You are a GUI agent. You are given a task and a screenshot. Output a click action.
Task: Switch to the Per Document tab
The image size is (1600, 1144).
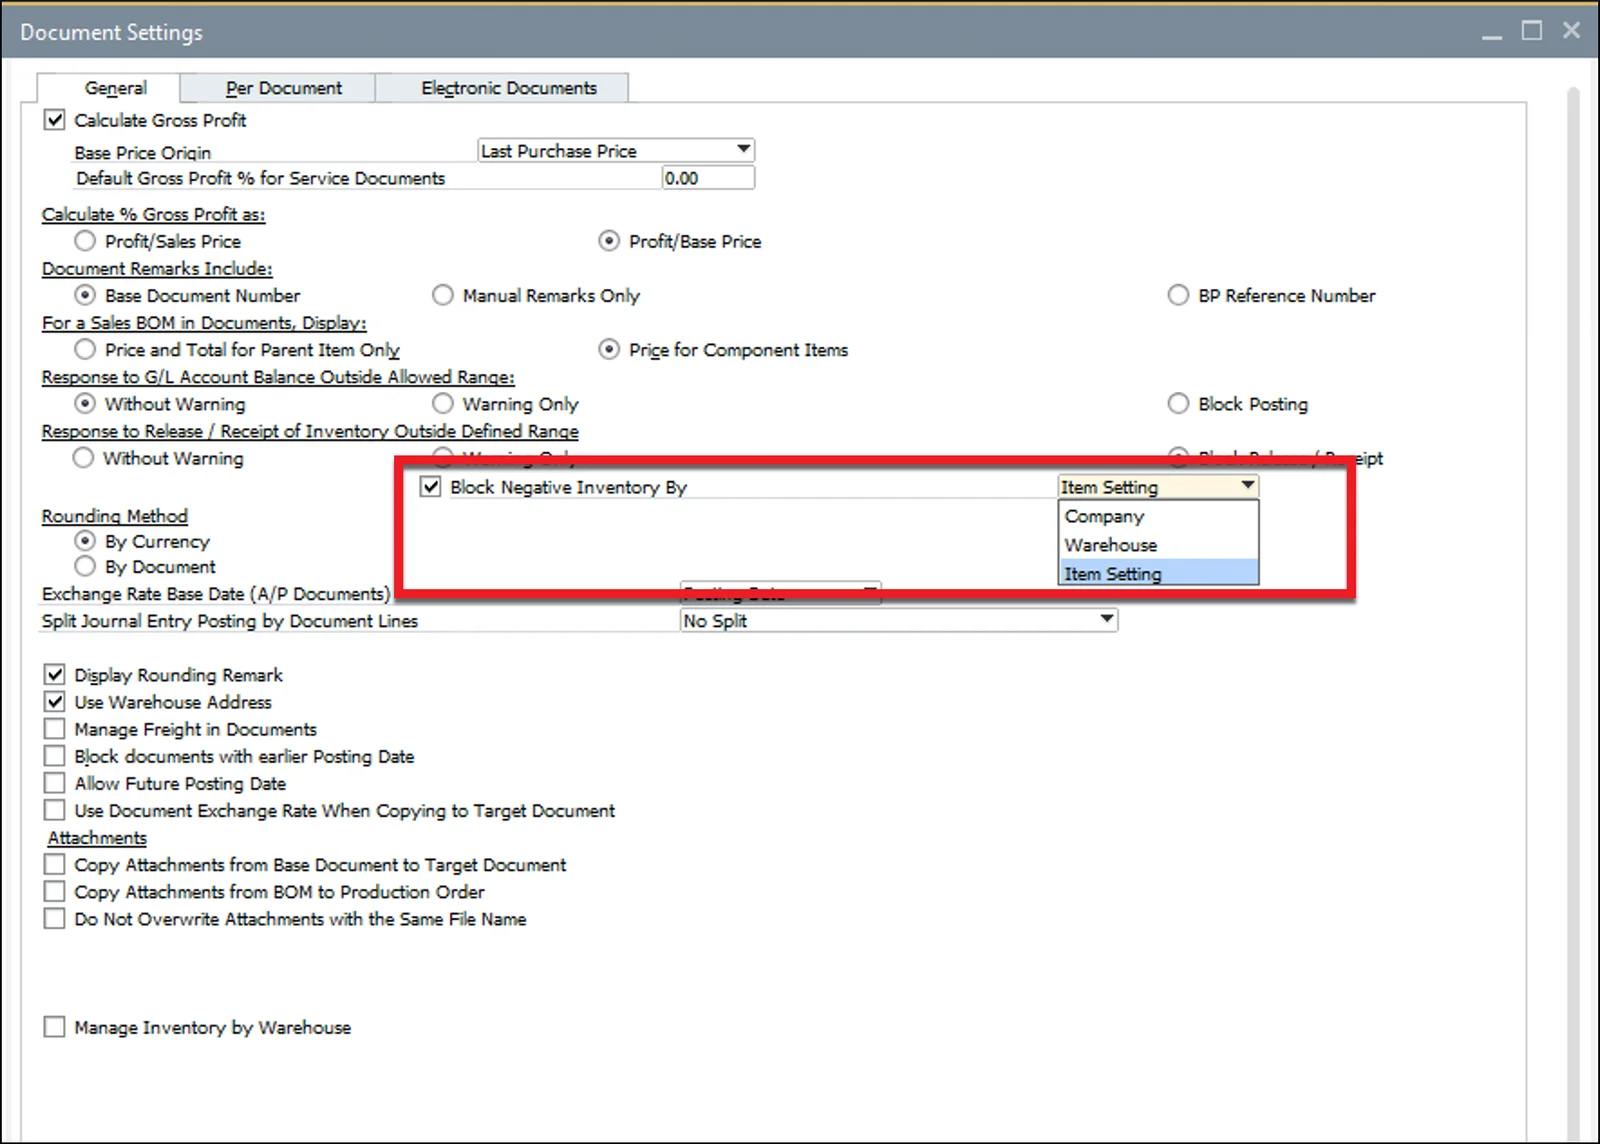(278, 88)
